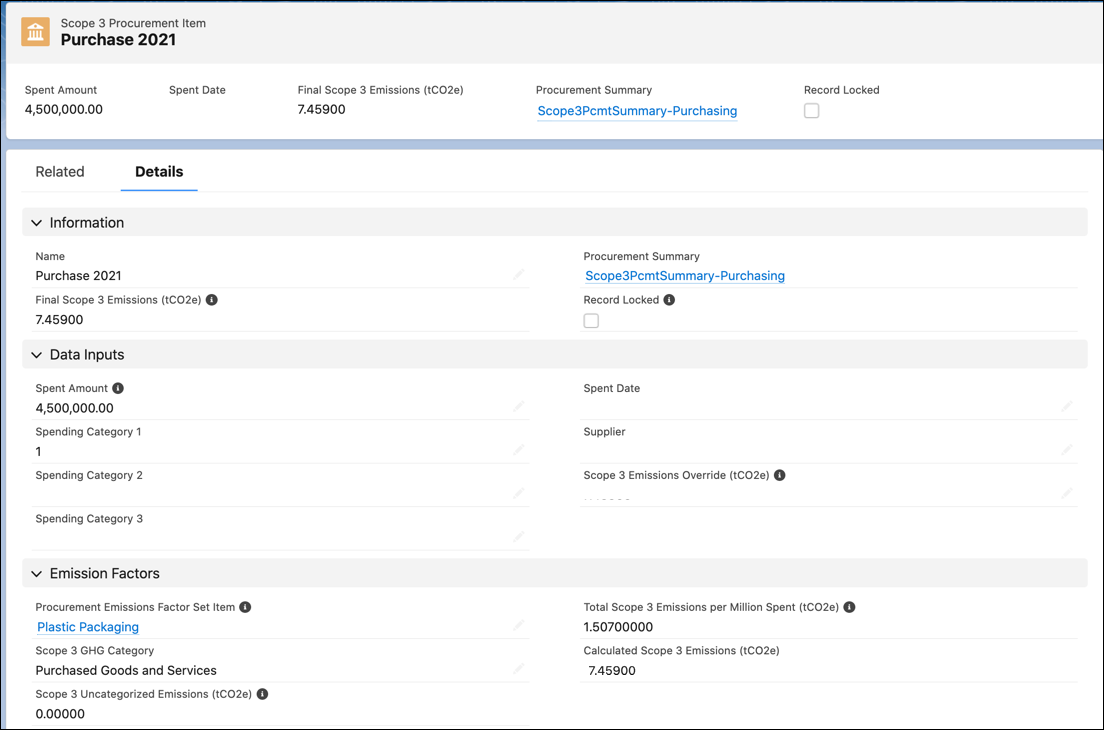
Task: Open info tooltip for Final Scope 3 Emissions
Action: click(211, 300)
